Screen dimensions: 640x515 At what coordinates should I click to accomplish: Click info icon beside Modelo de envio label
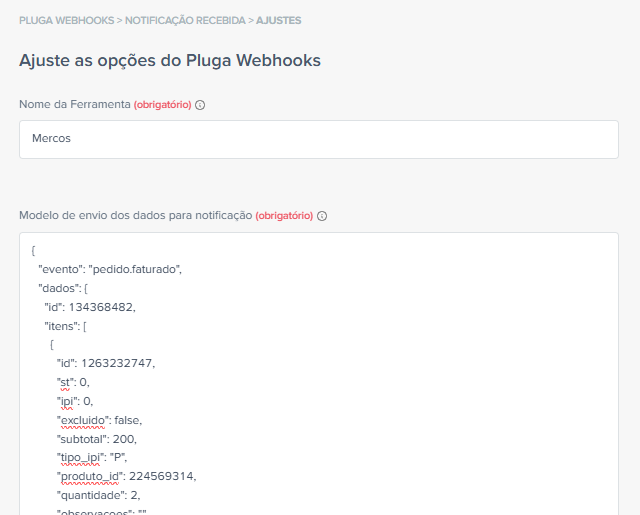click(322, 216)
